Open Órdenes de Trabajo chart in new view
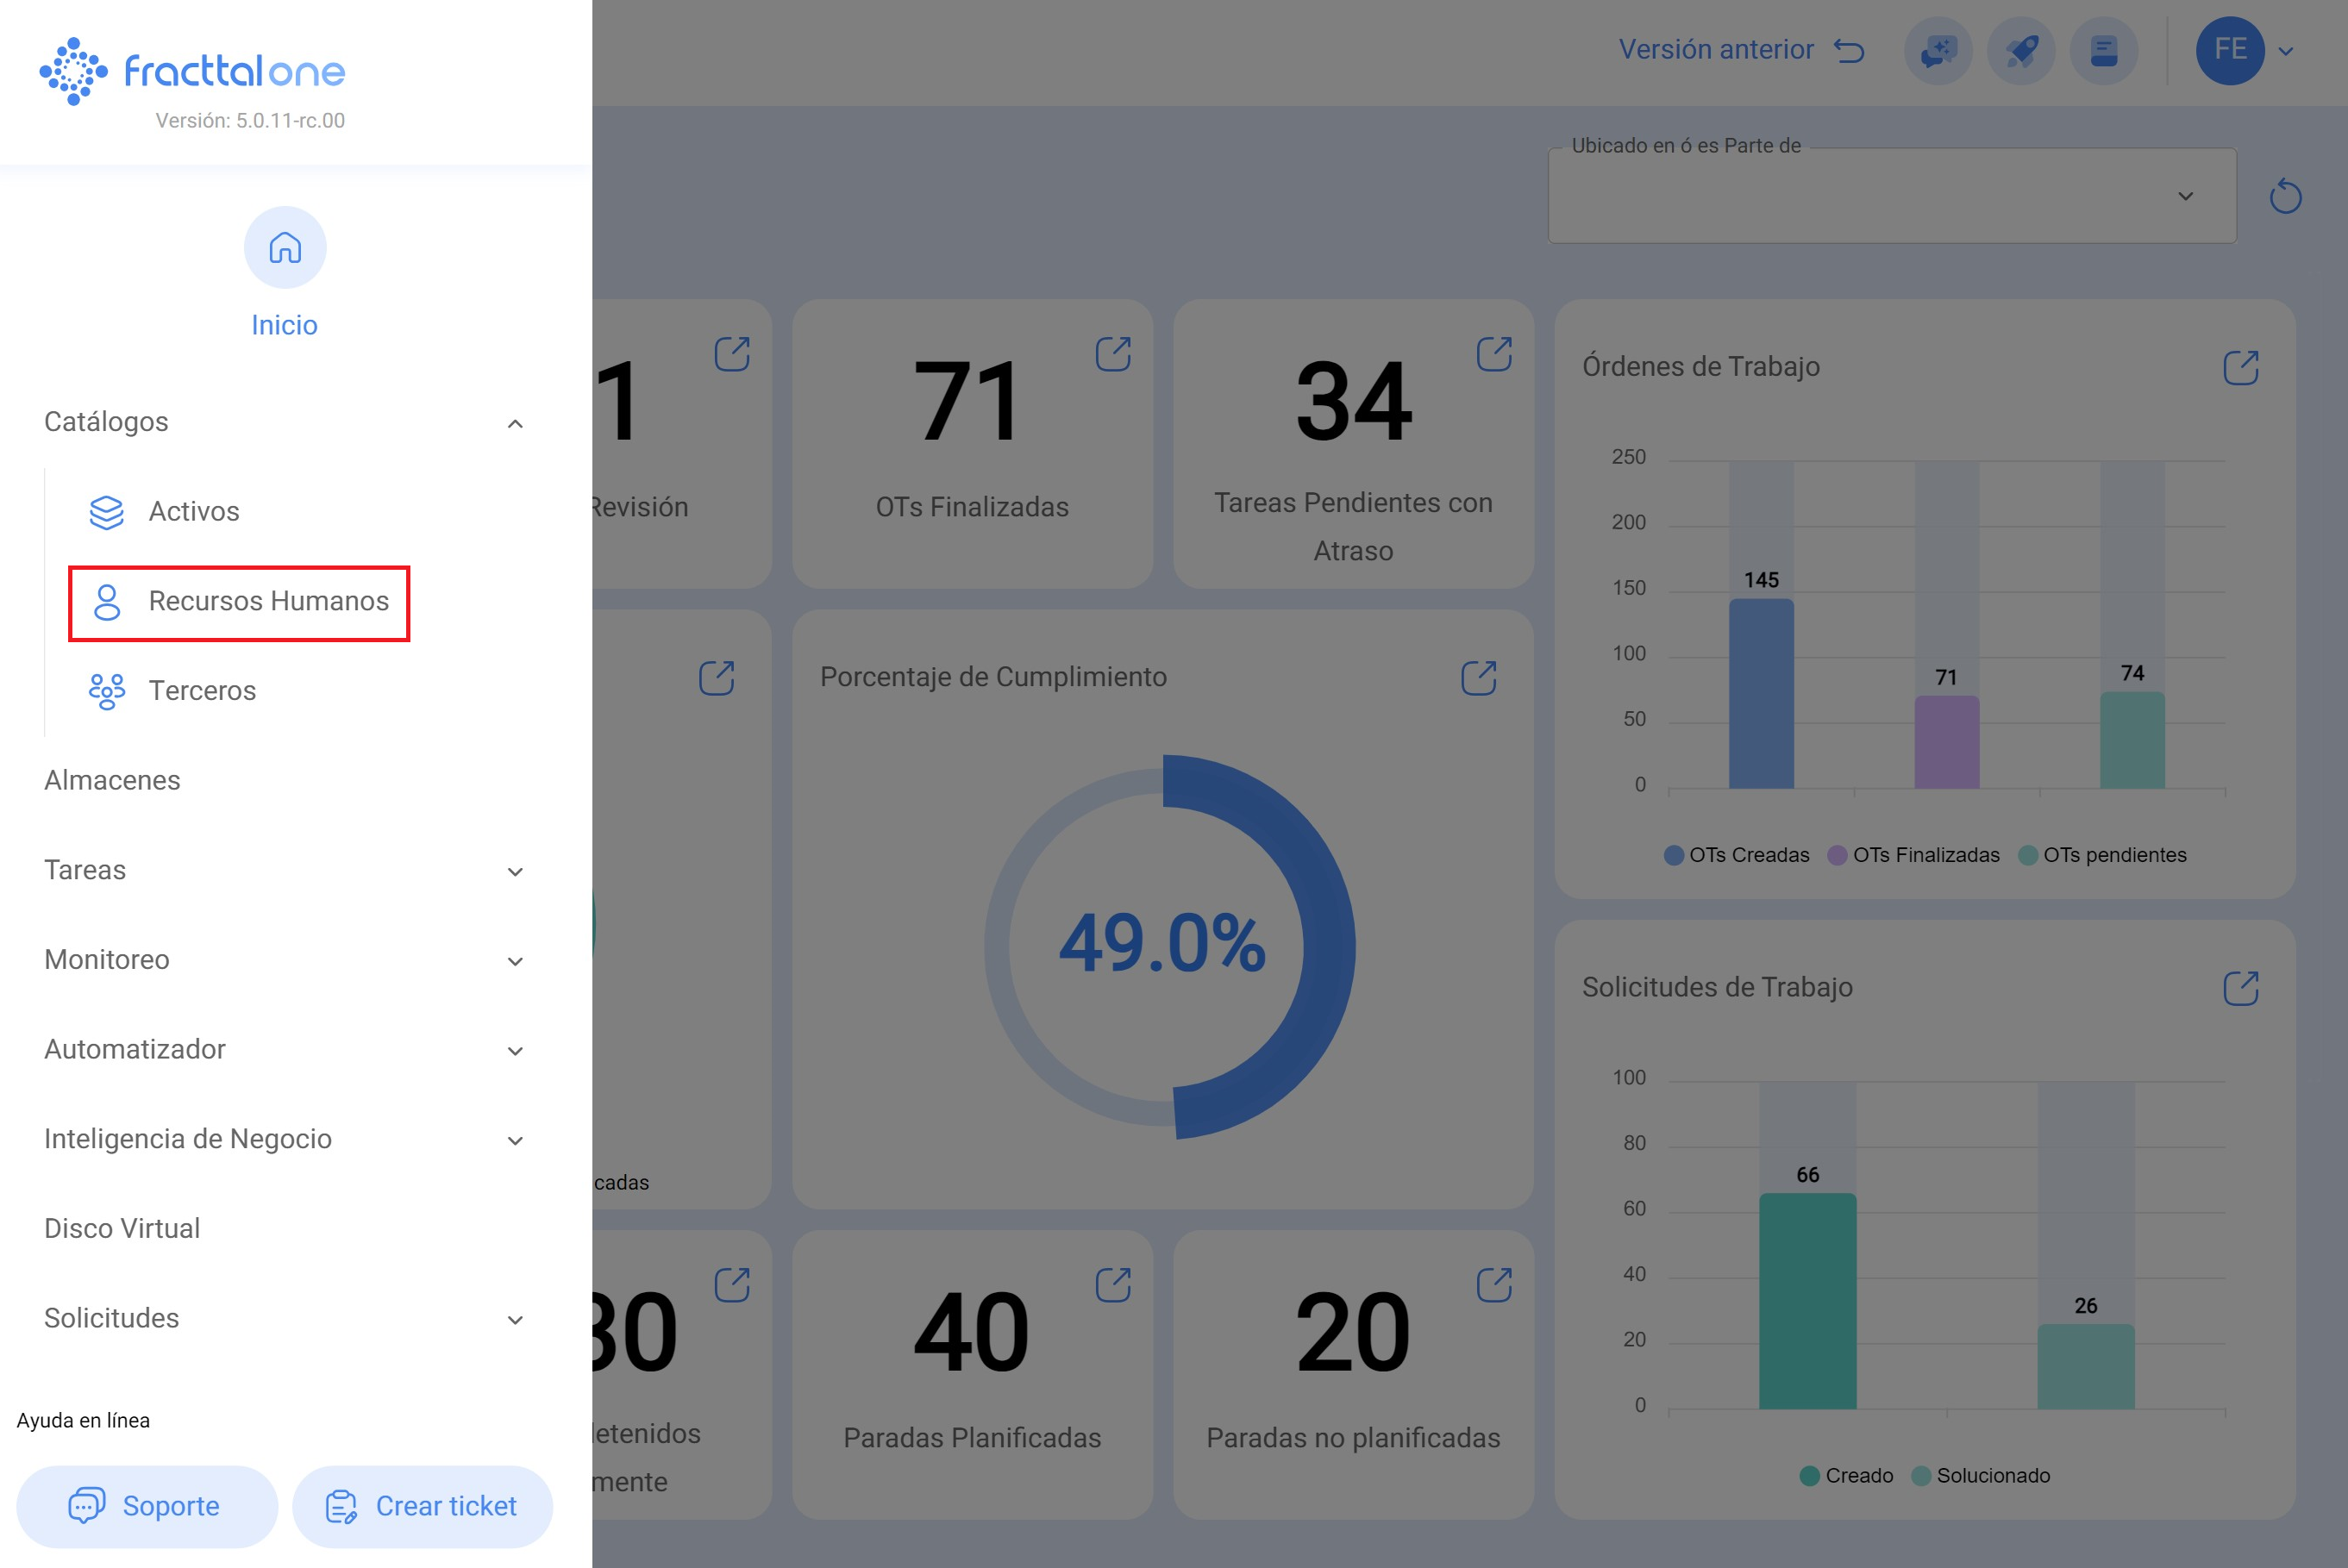The height and width of the screenshot is (1568, 2348). [x=2240, y=368]
